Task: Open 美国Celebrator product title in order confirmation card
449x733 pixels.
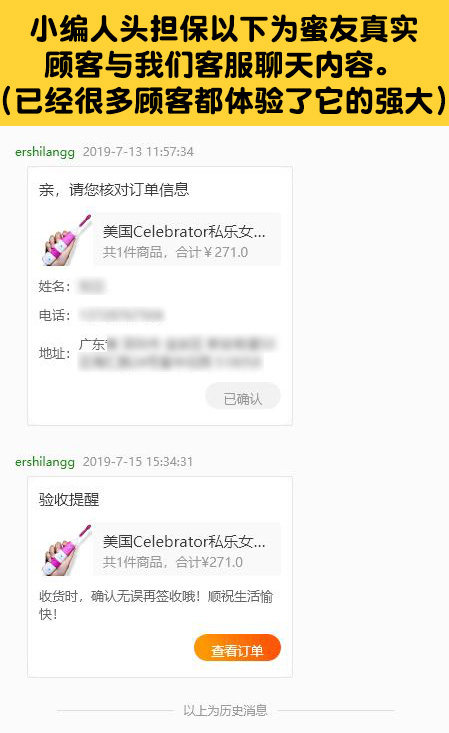Action: (184, 231)
